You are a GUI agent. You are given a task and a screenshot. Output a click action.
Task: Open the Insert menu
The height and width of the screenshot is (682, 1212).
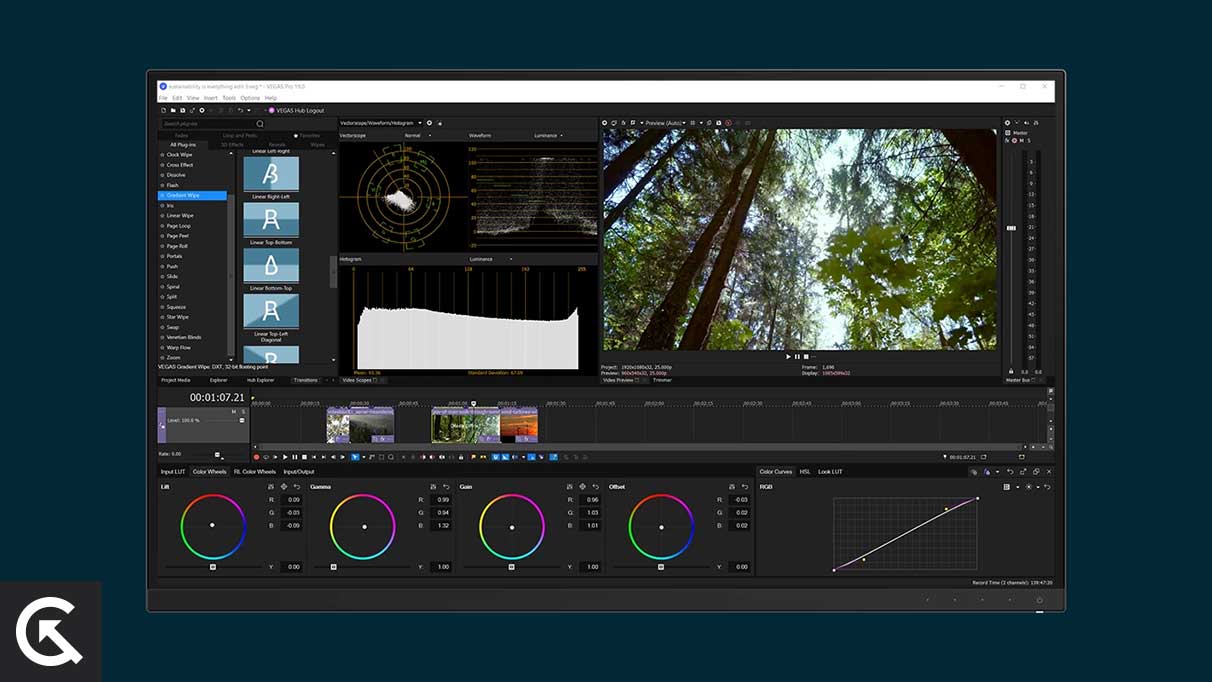(210, 98)
